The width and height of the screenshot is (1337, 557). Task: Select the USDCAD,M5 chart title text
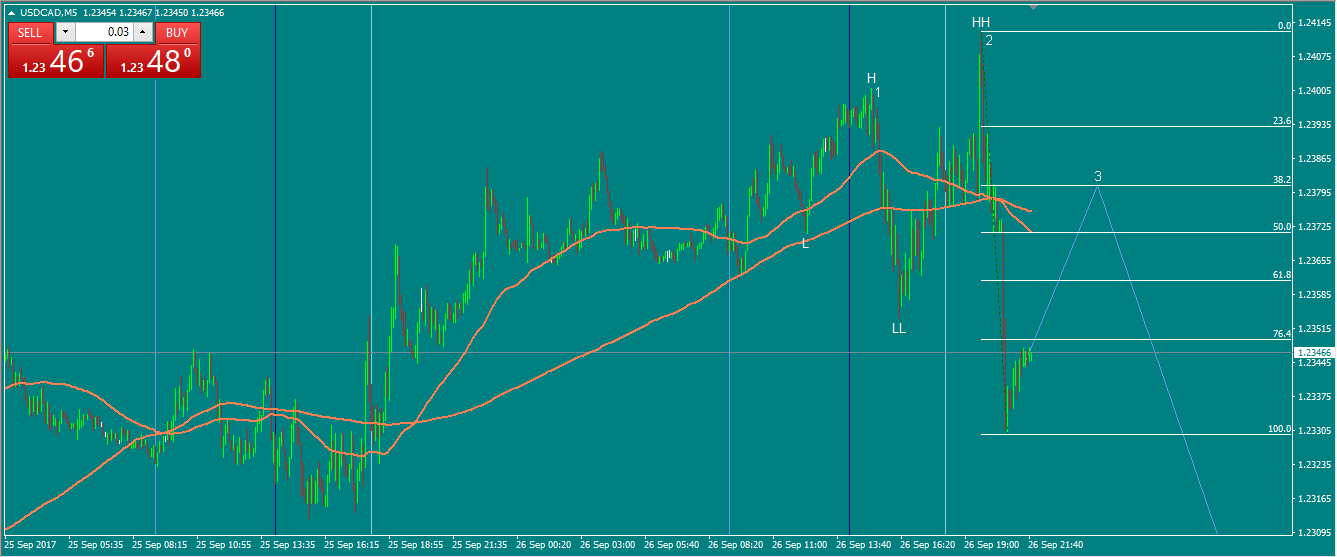pyautogui.click(x=49, y=12)
